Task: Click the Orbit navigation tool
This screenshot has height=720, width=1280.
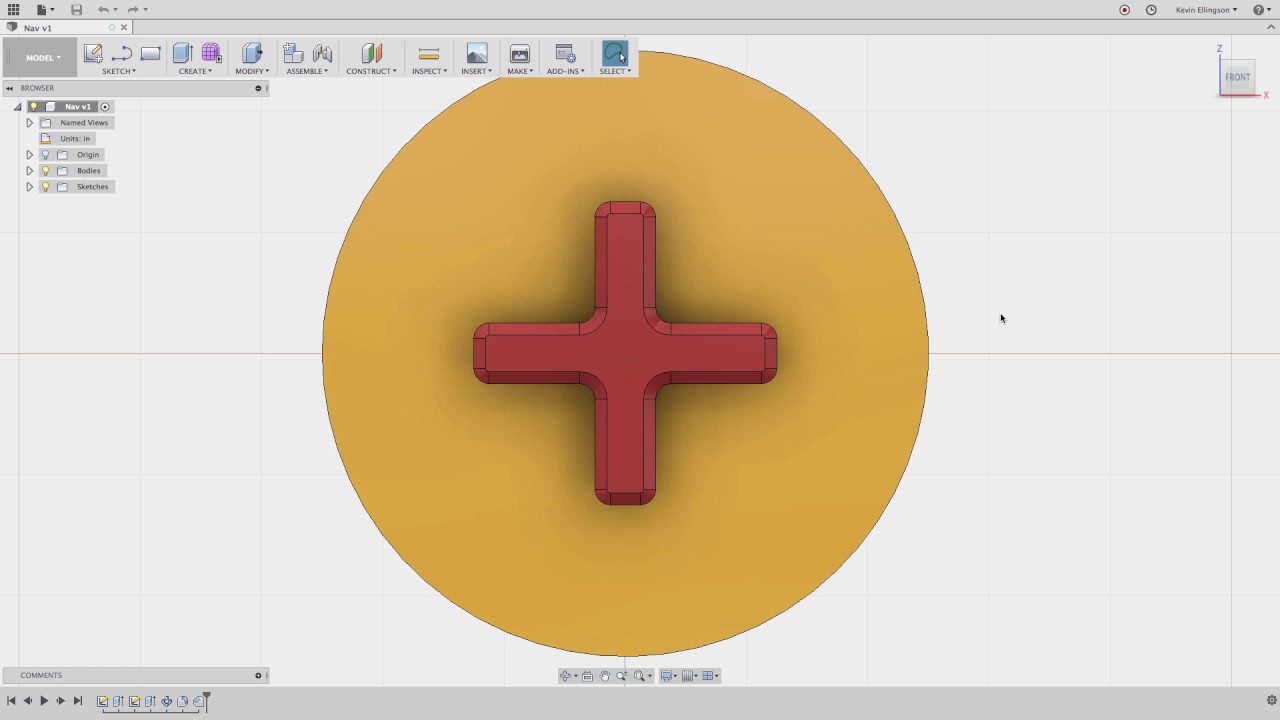Action: 566,676
